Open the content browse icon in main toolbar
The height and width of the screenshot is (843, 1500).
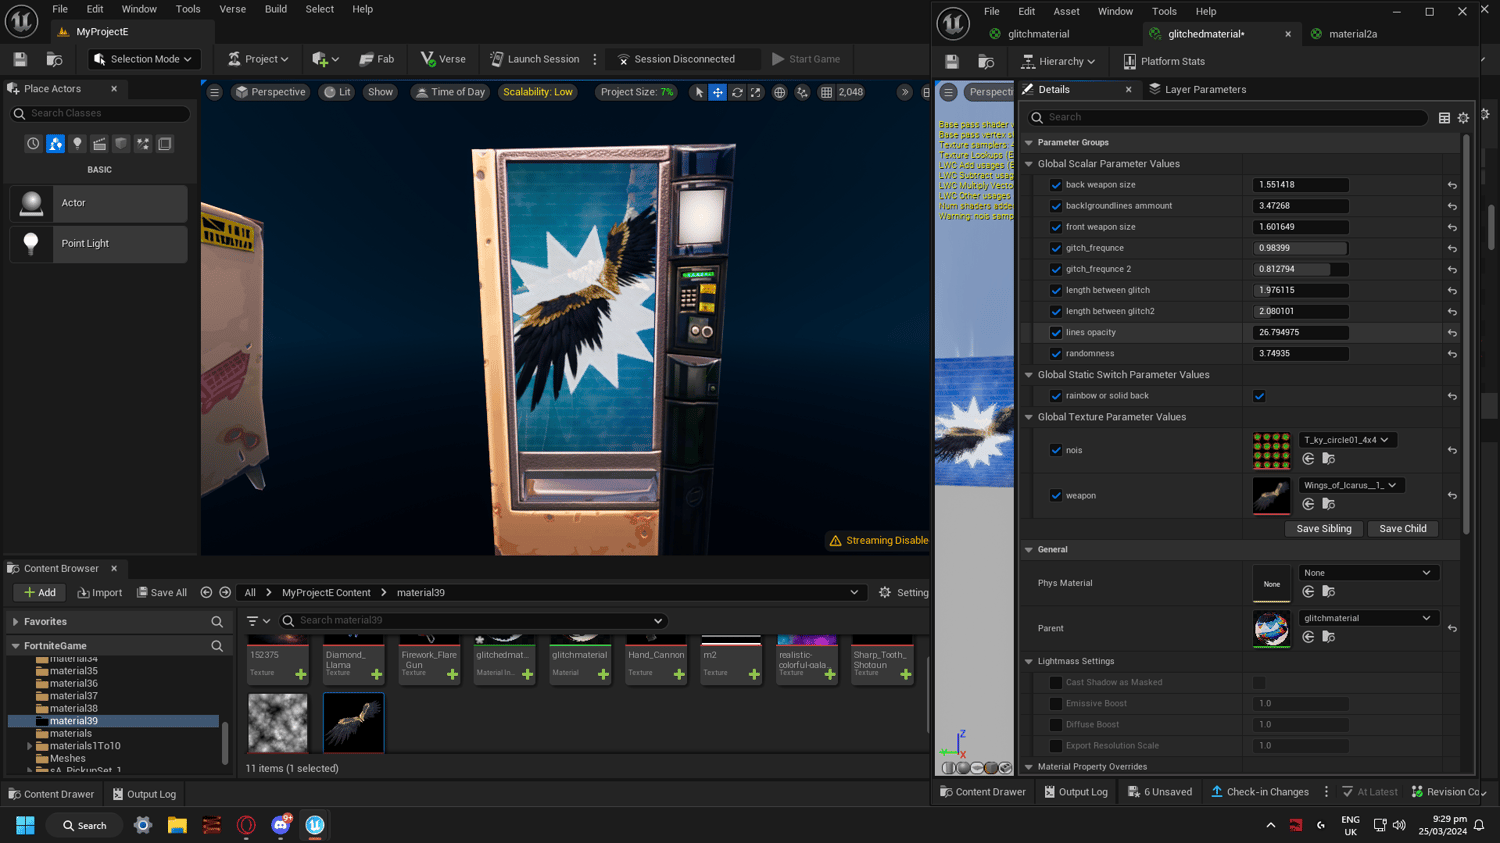pyautogui.click(x=54, y=59)
